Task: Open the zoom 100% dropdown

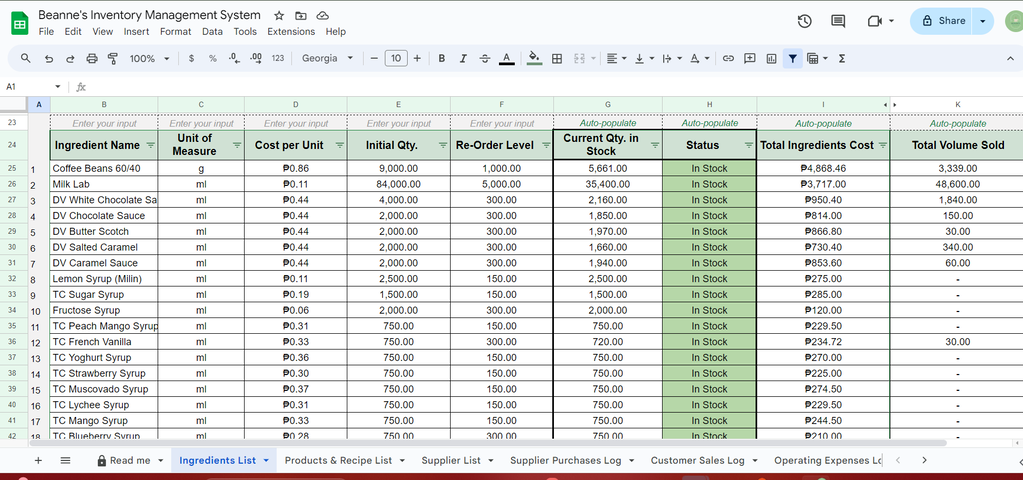Action: (x=149, y=59)
